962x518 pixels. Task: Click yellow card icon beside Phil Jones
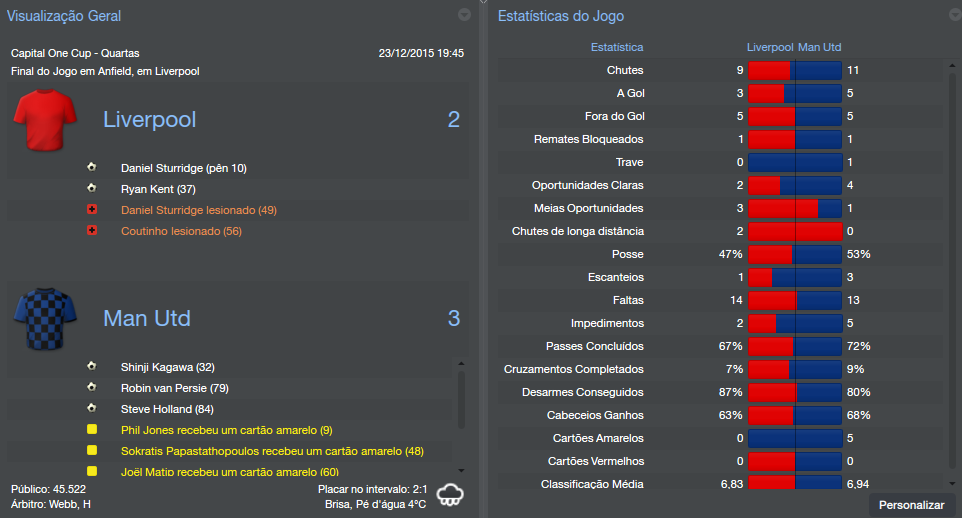point(92,430)
